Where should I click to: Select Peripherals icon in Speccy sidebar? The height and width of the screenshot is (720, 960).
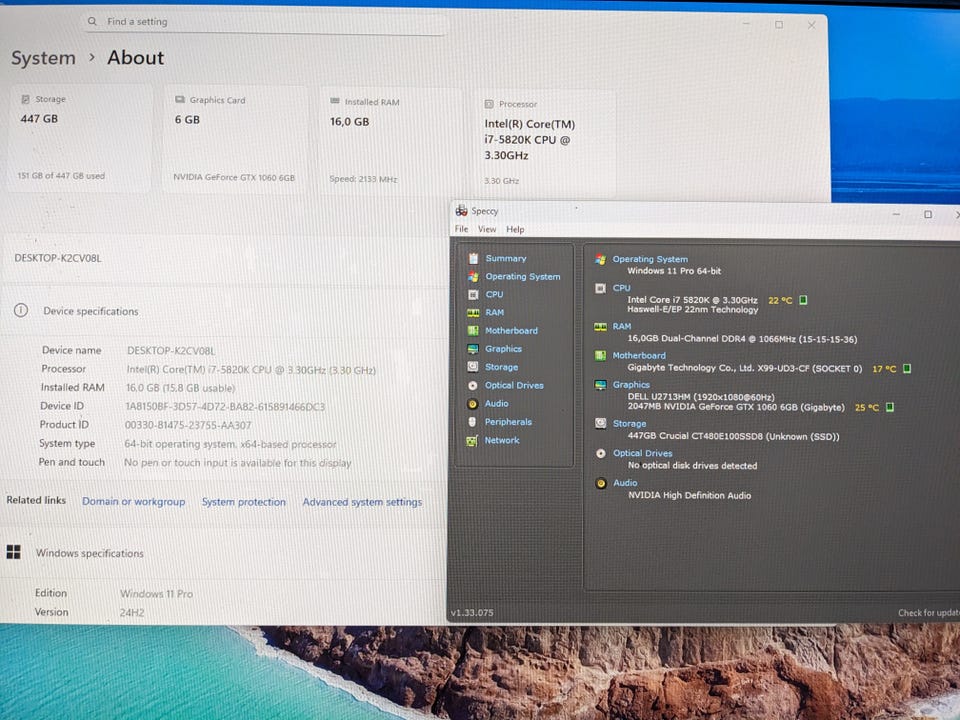[x=472, y=422]
